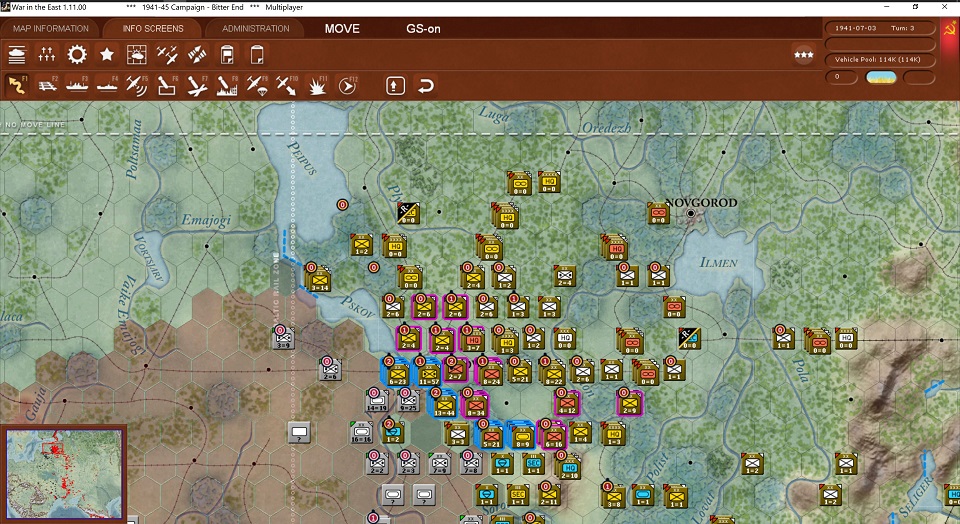Select the unit counter labeled 6=23
The image size is (960, 524).
[397, 373]
